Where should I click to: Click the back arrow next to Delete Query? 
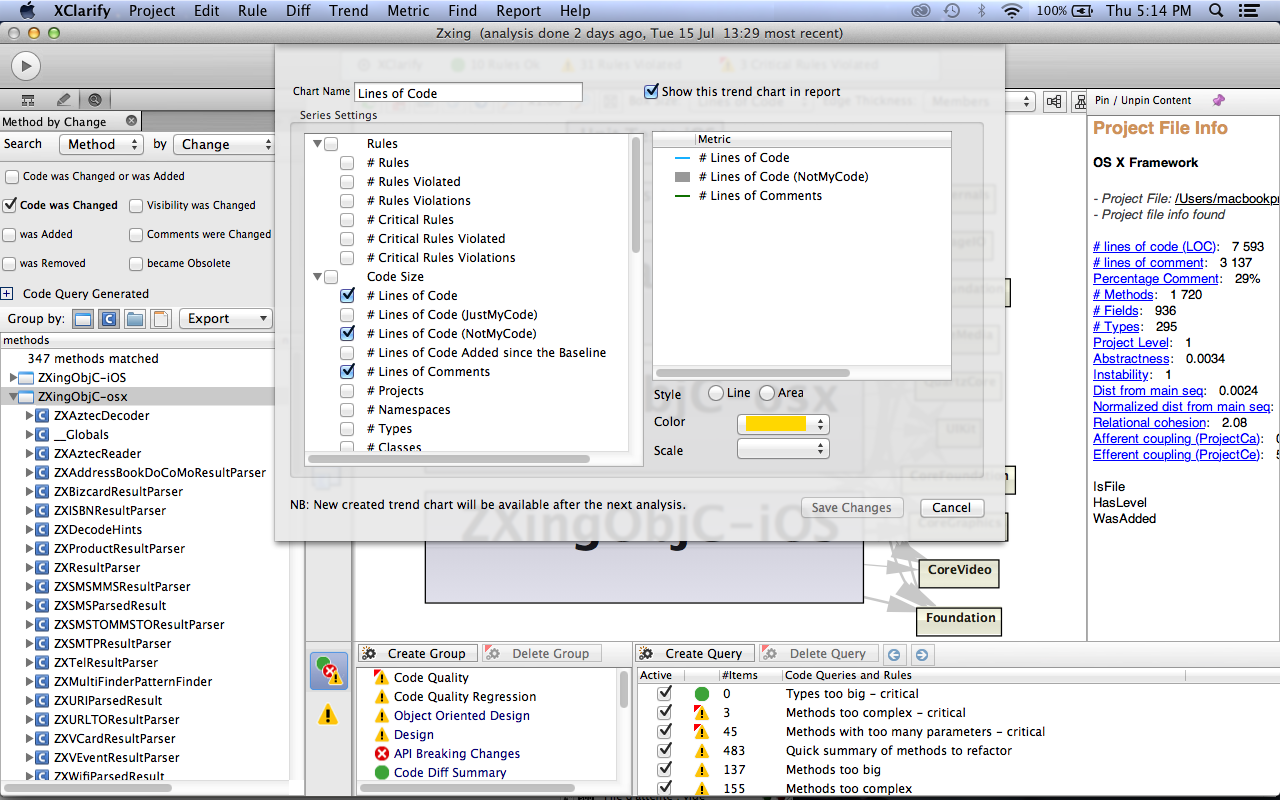(x=894, y=655)
